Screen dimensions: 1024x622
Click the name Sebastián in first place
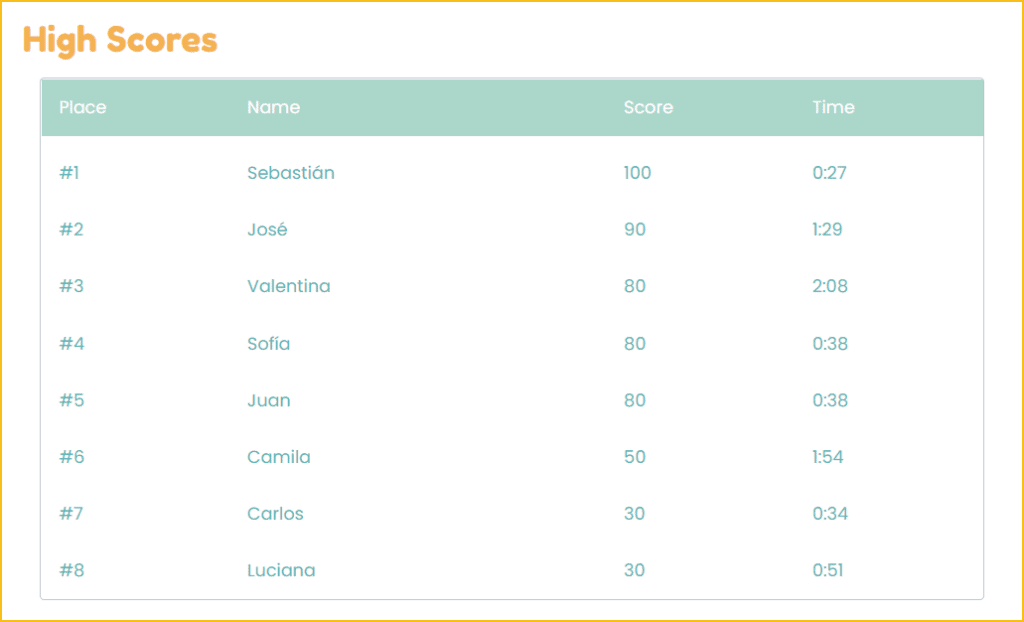tap(291, 172)
